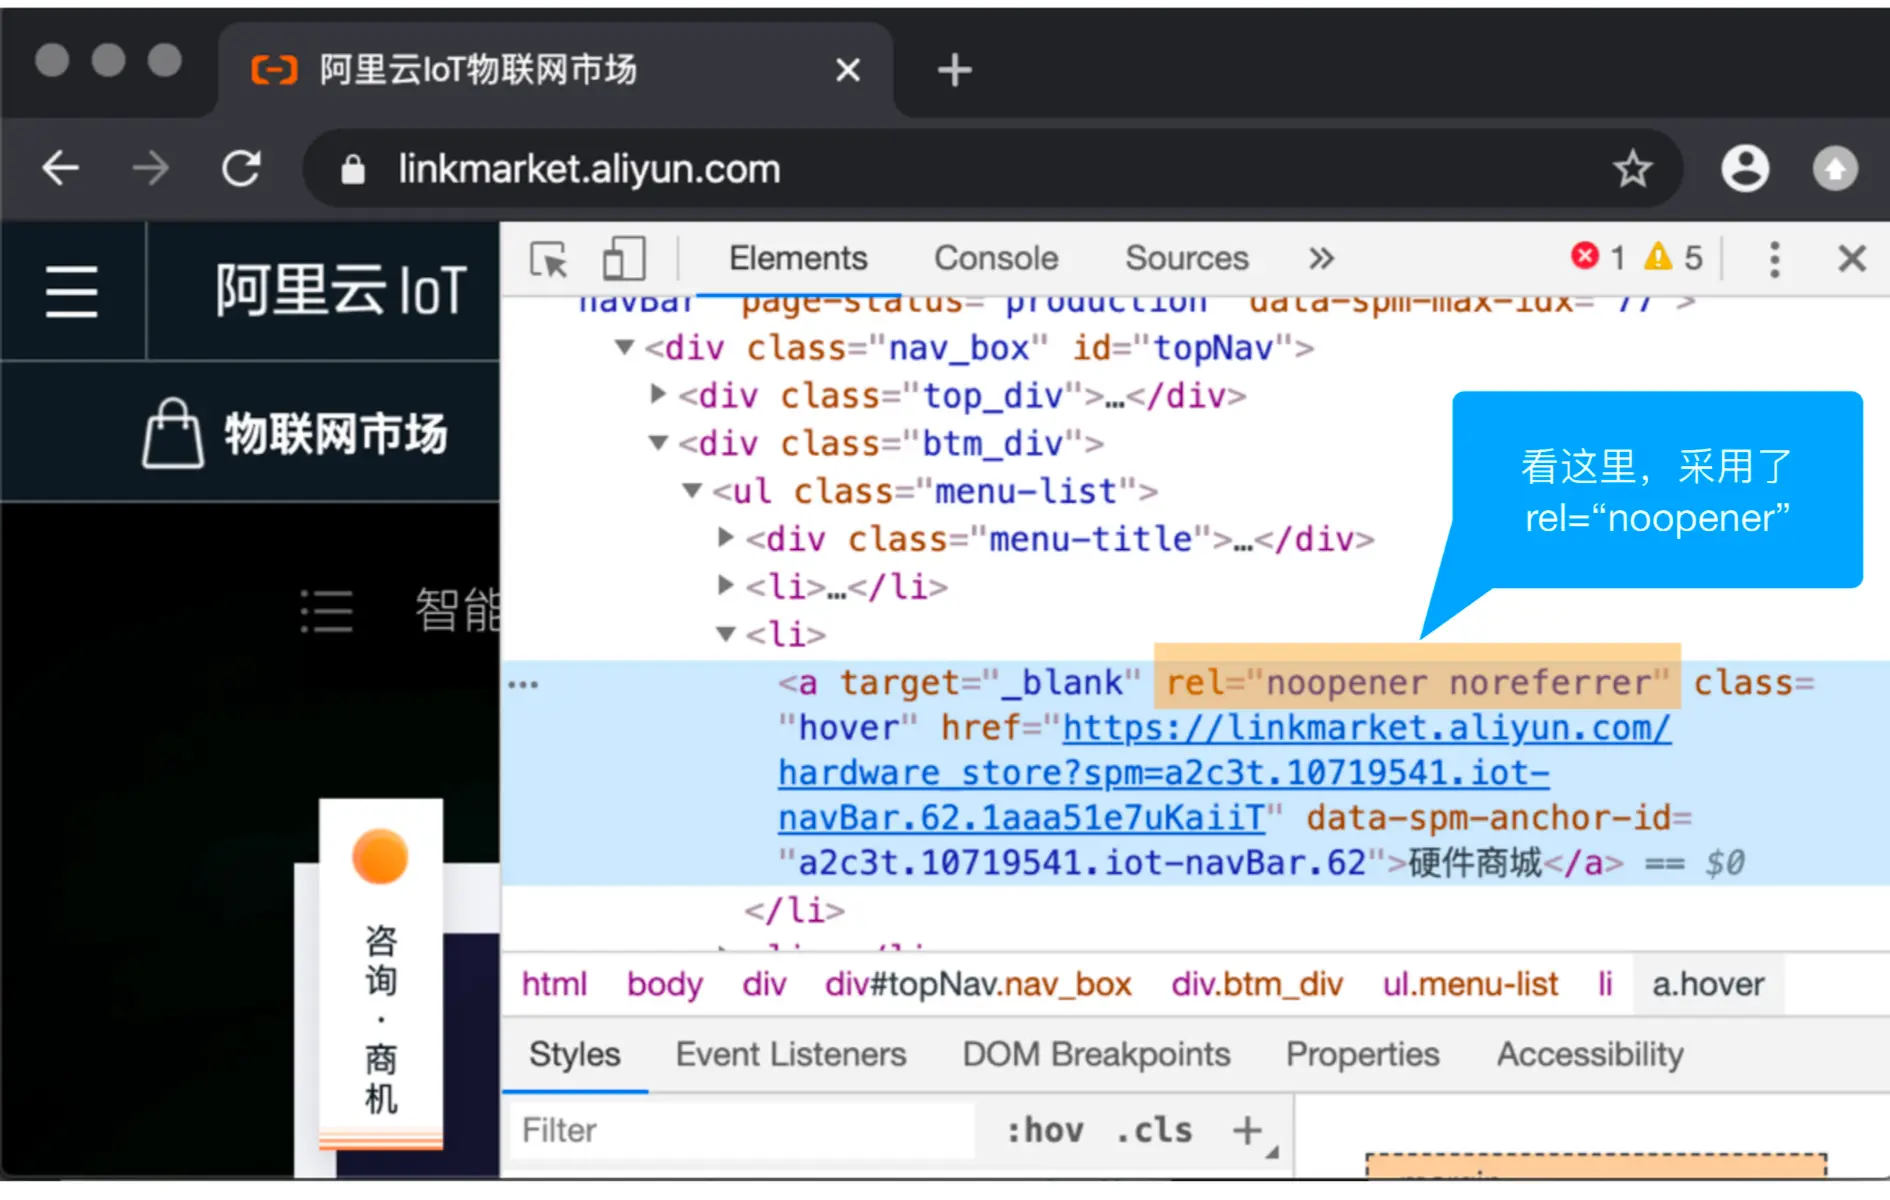Bookmark the page with the star icon
The image size is (1890, 1200).
[1632, 169]
